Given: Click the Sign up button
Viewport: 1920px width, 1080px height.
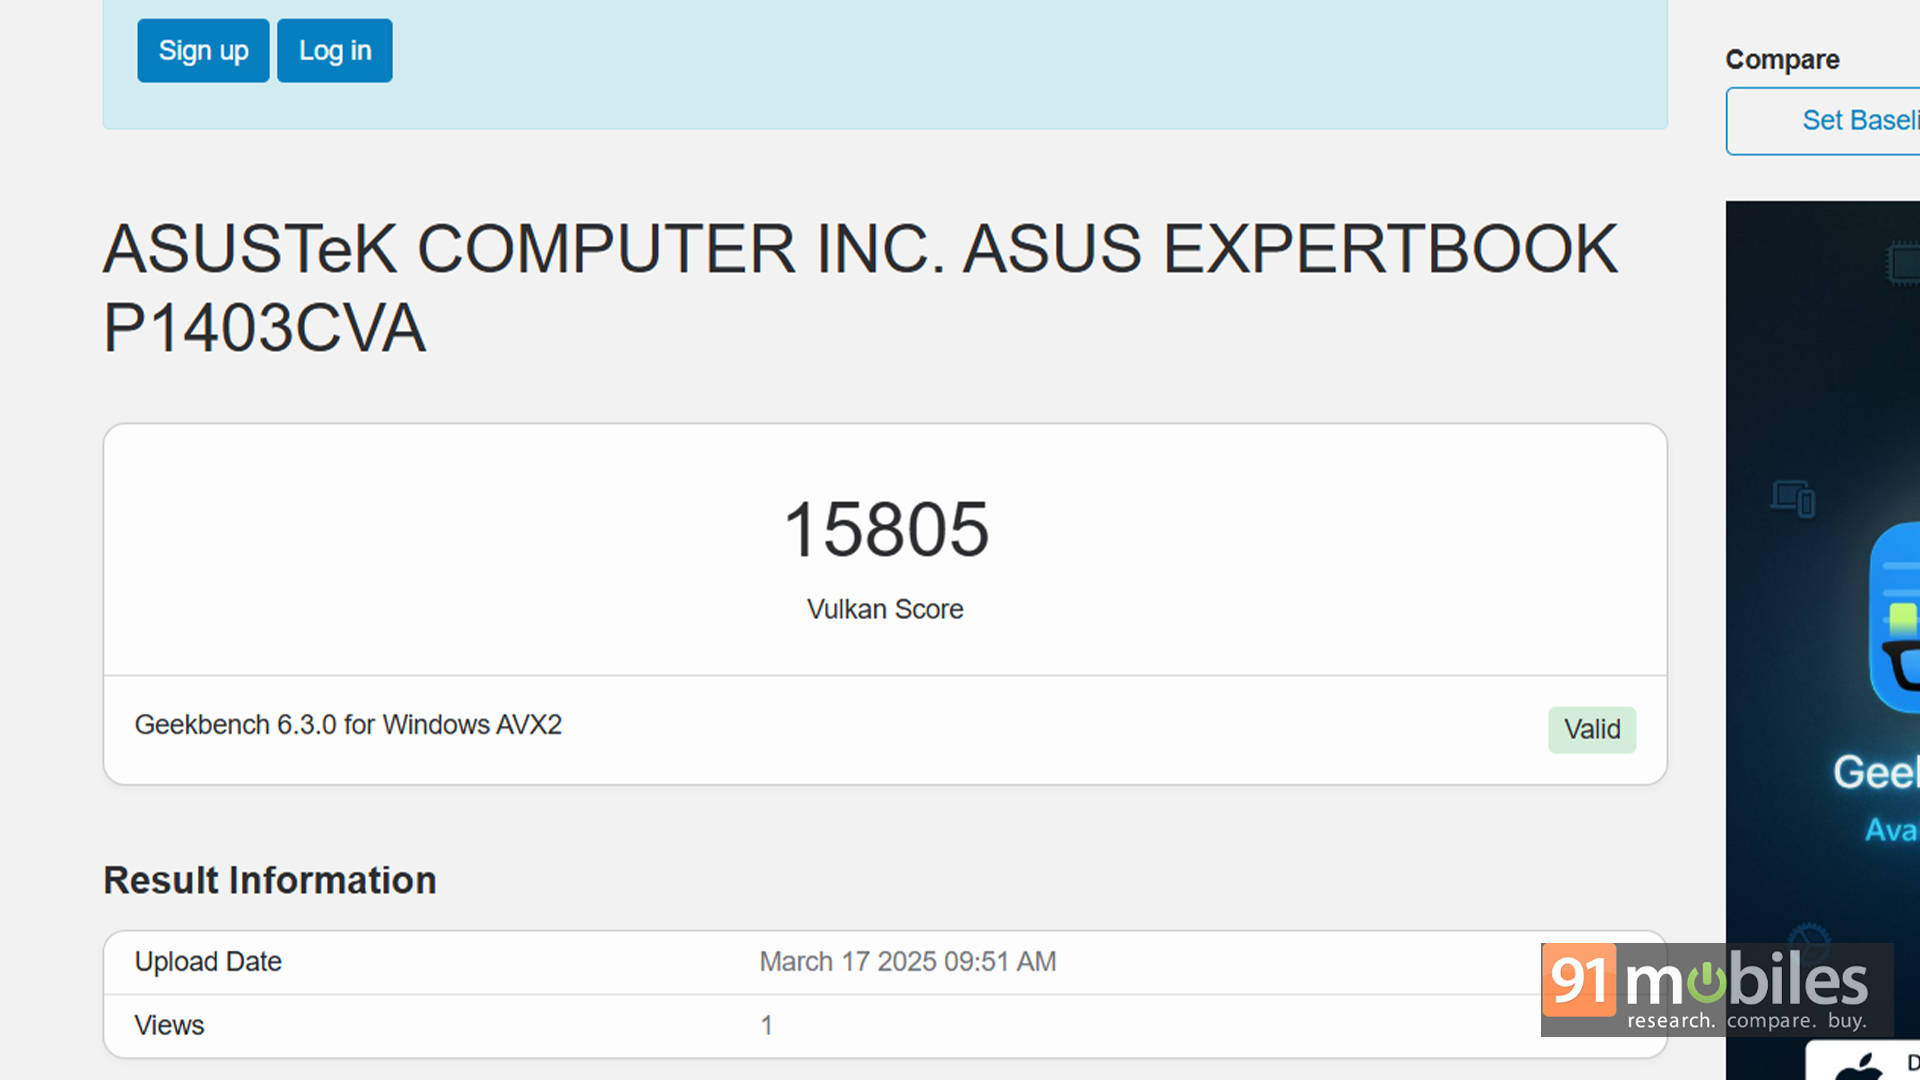Looking at the screenshot, I should pos(203,50).
